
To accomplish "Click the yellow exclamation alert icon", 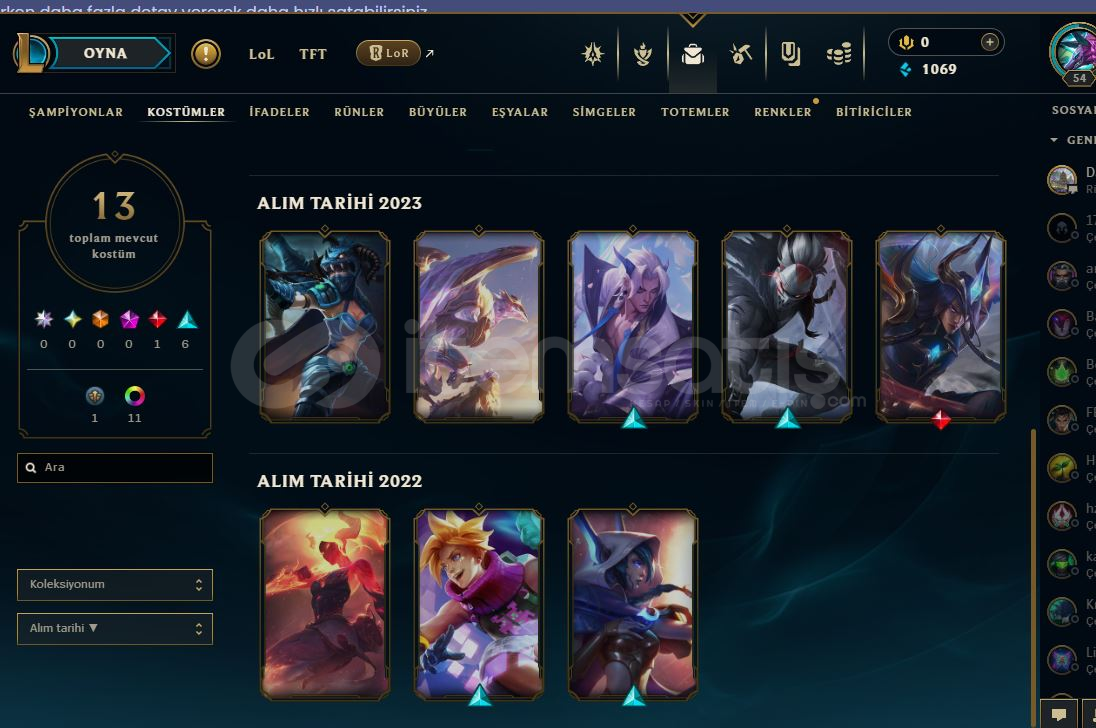I will point(206,54).
